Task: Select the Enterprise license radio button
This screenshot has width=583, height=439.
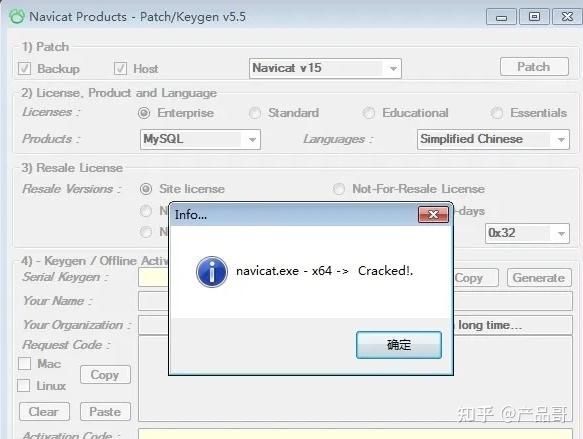Action: click(144, 113)
